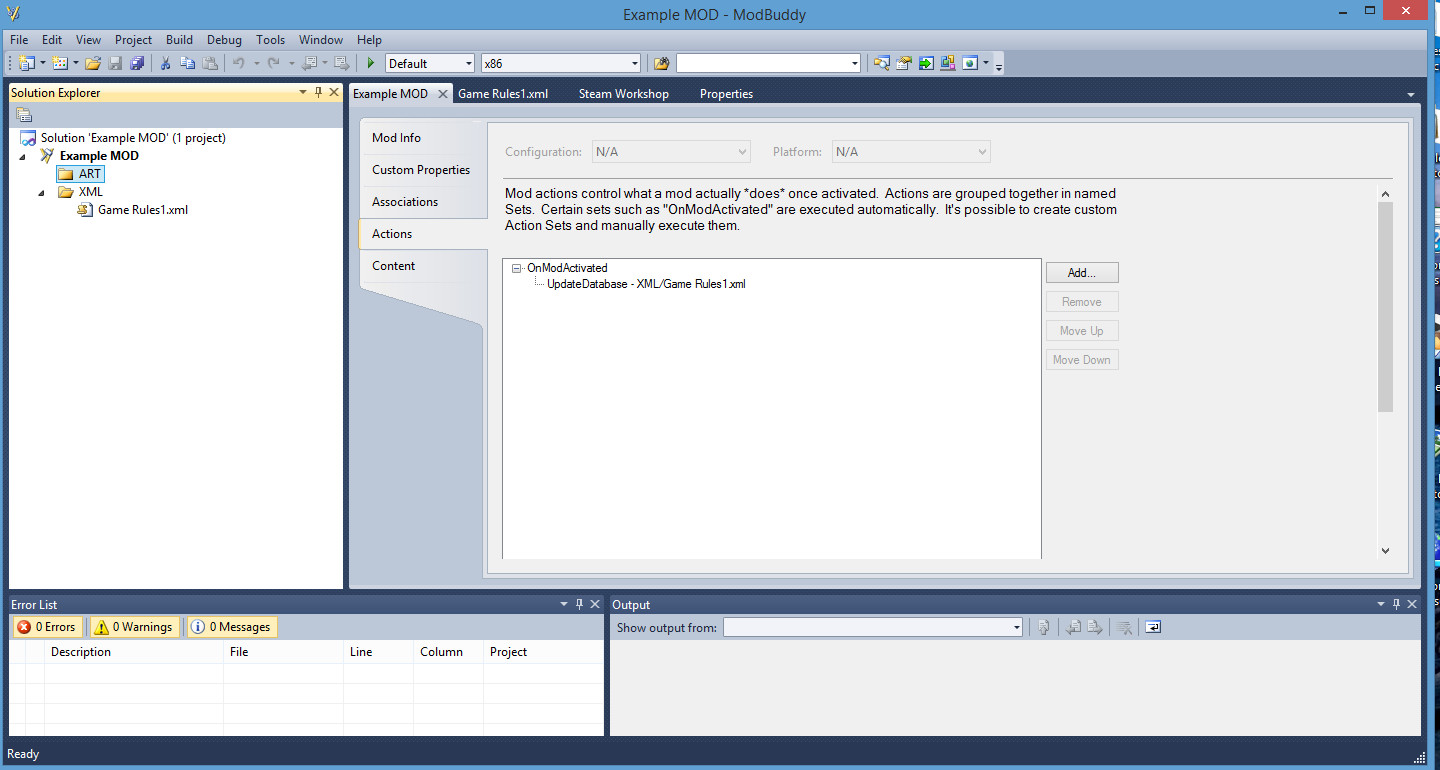
Task: Open the Tools menu
Action: point(270,40)
